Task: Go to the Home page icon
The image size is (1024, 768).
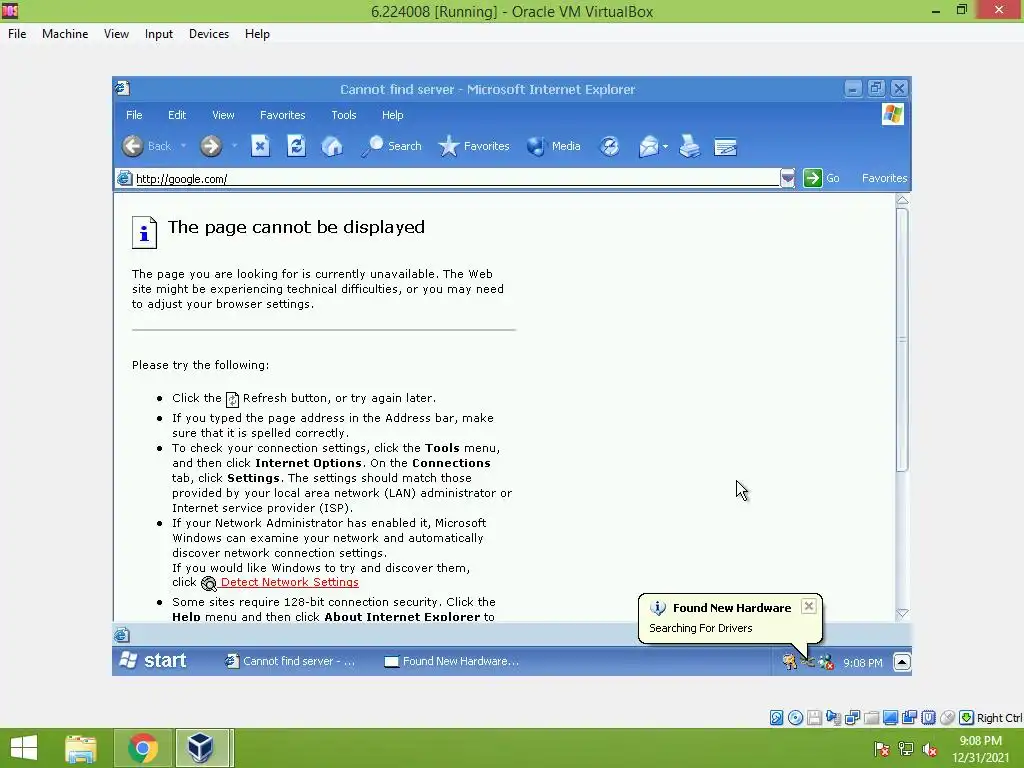Action: tap(332, 146)
